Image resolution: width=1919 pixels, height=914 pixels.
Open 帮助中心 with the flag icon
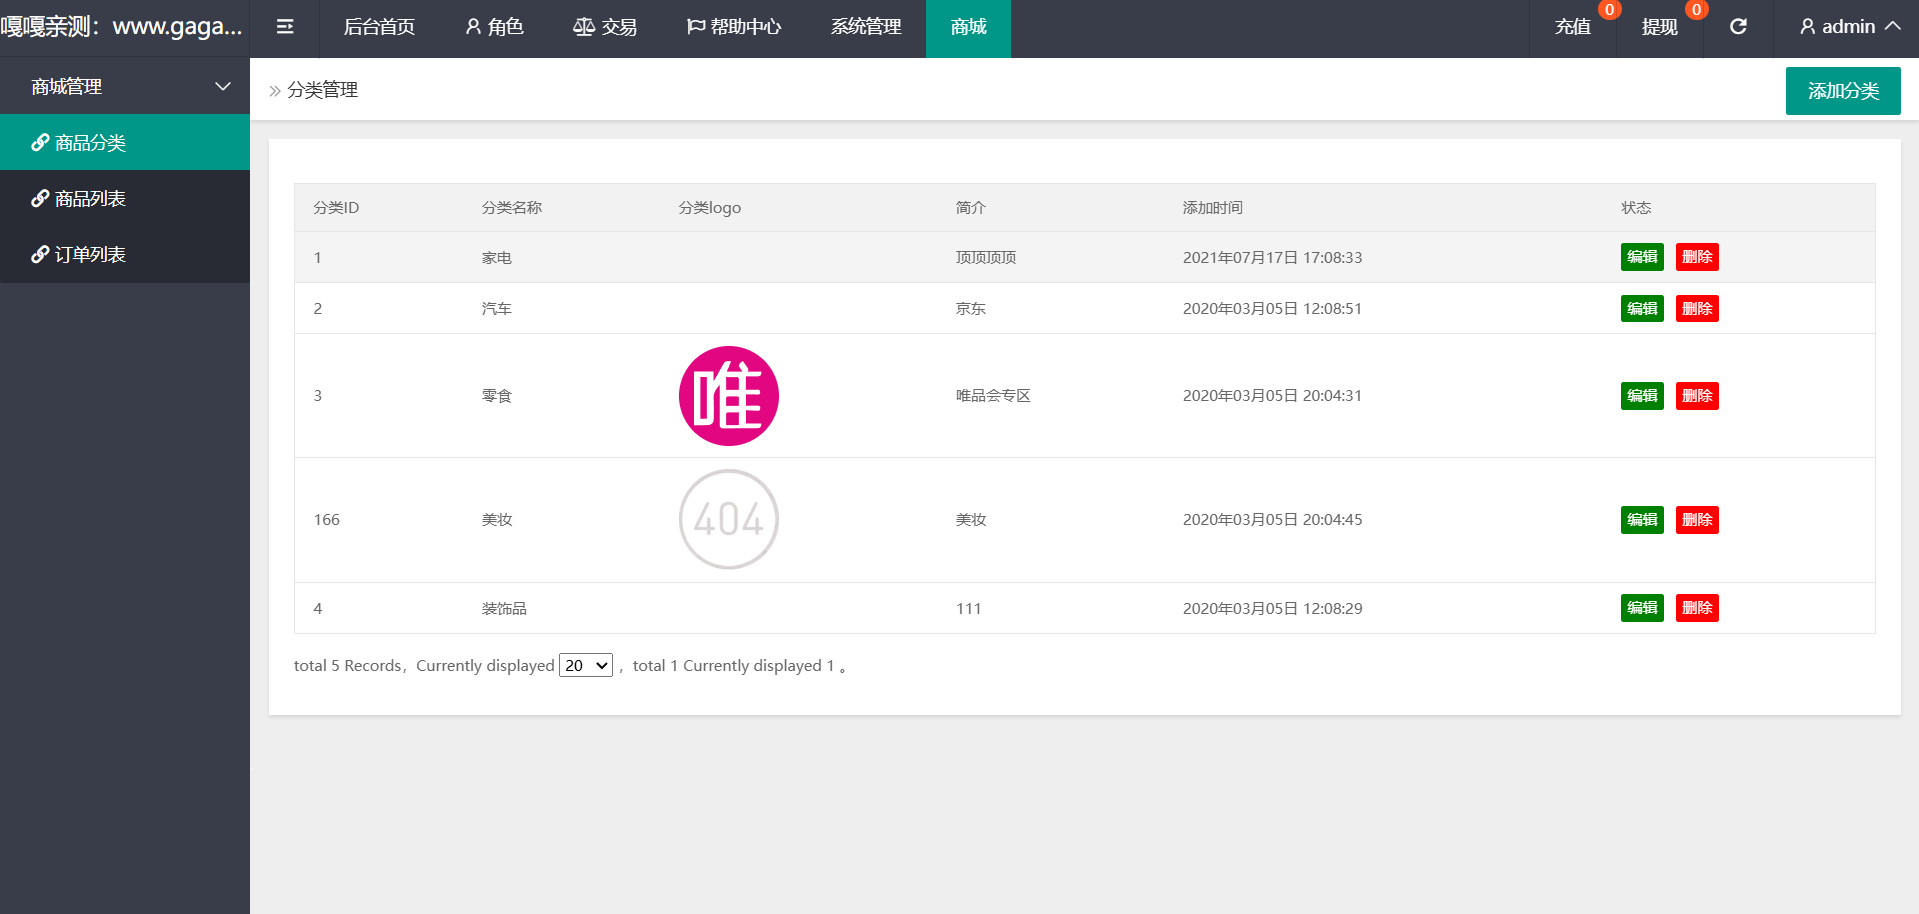(x=734, y=27)
